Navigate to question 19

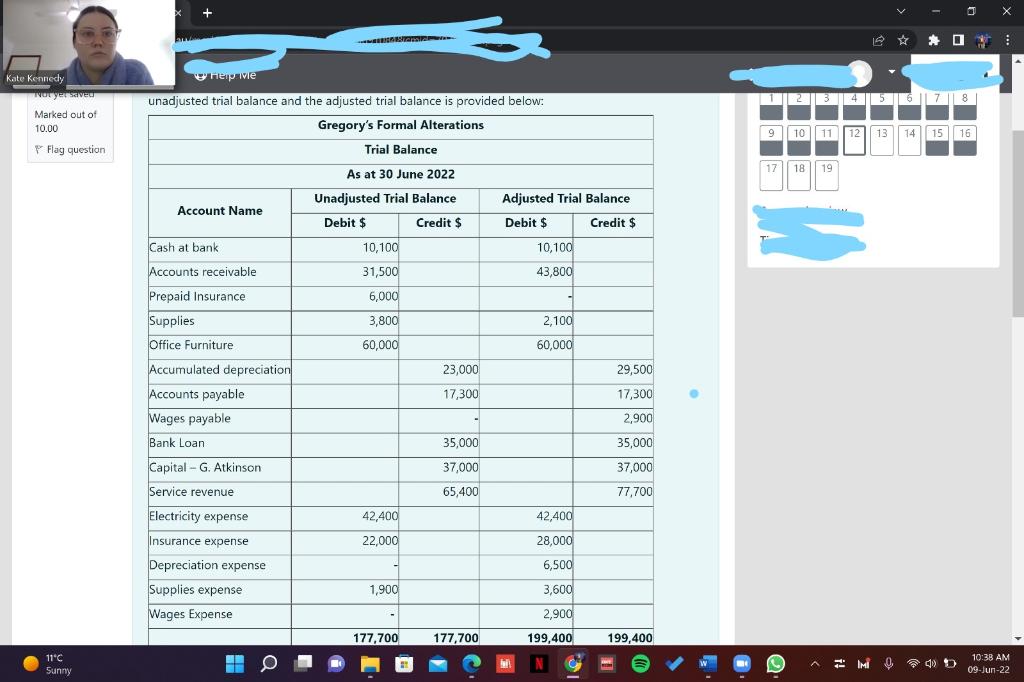click(x=827, y=175)
